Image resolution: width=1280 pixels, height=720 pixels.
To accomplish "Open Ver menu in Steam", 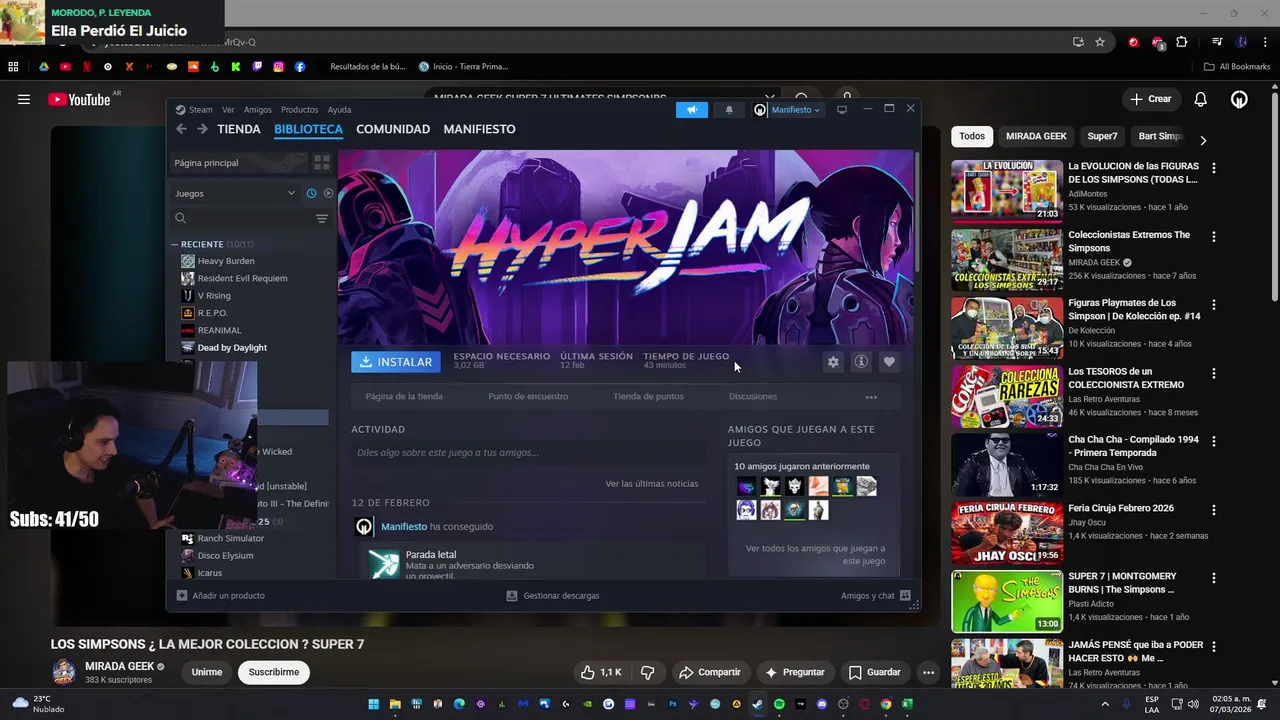I will tap(228, 110).
